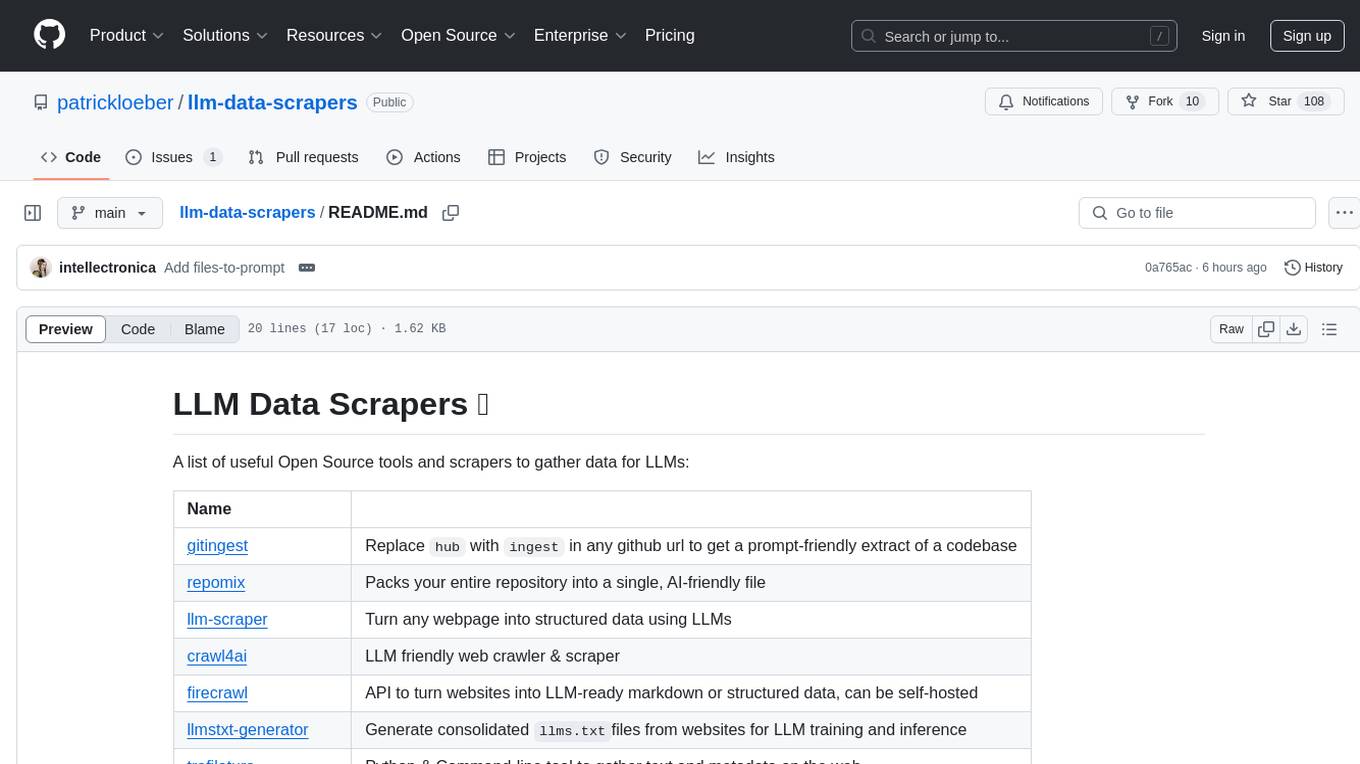The width and height of the screenshot is (1360, 764).
Task: Focus the Search or jump to field
Action: click(1012, 36)
